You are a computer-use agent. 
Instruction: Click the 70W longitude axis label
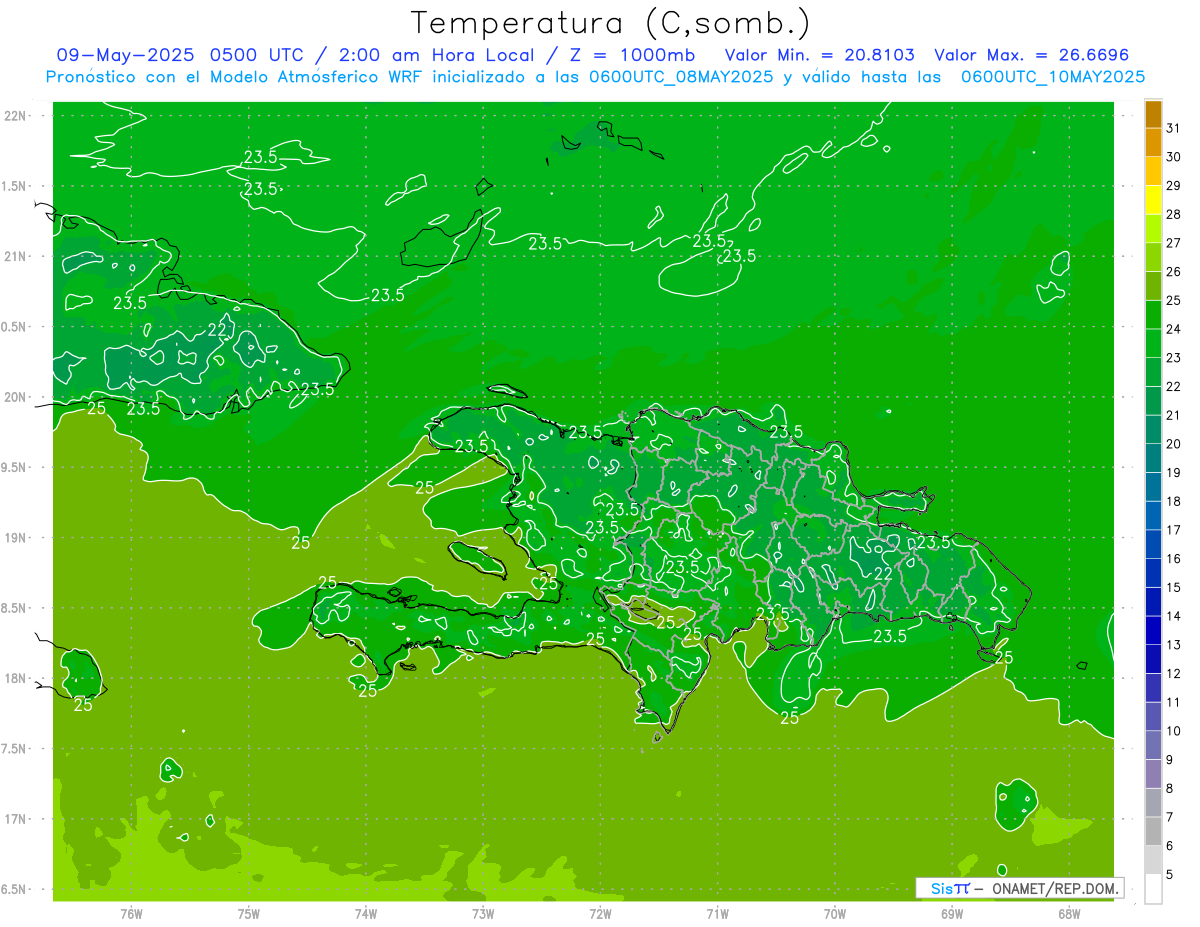point(835,913)
